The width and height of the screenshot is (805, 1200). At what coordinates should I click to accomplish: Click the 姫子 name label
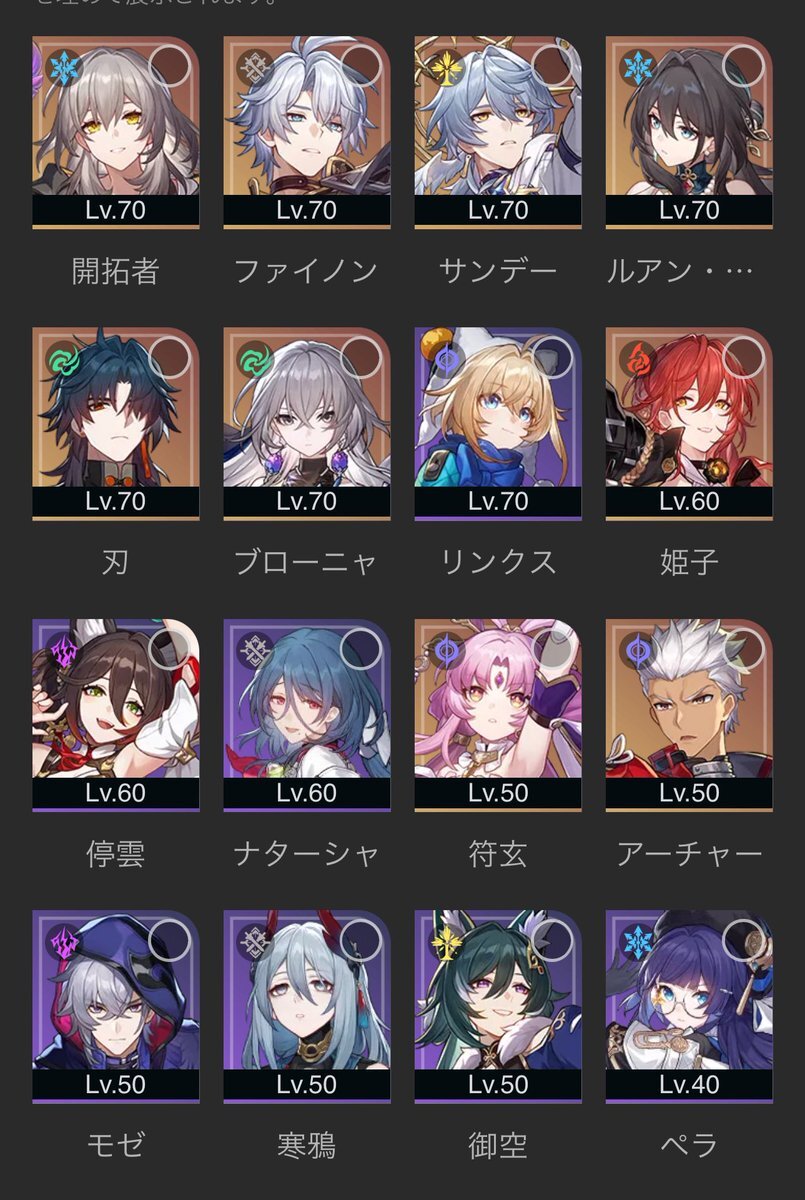(689, 562)
